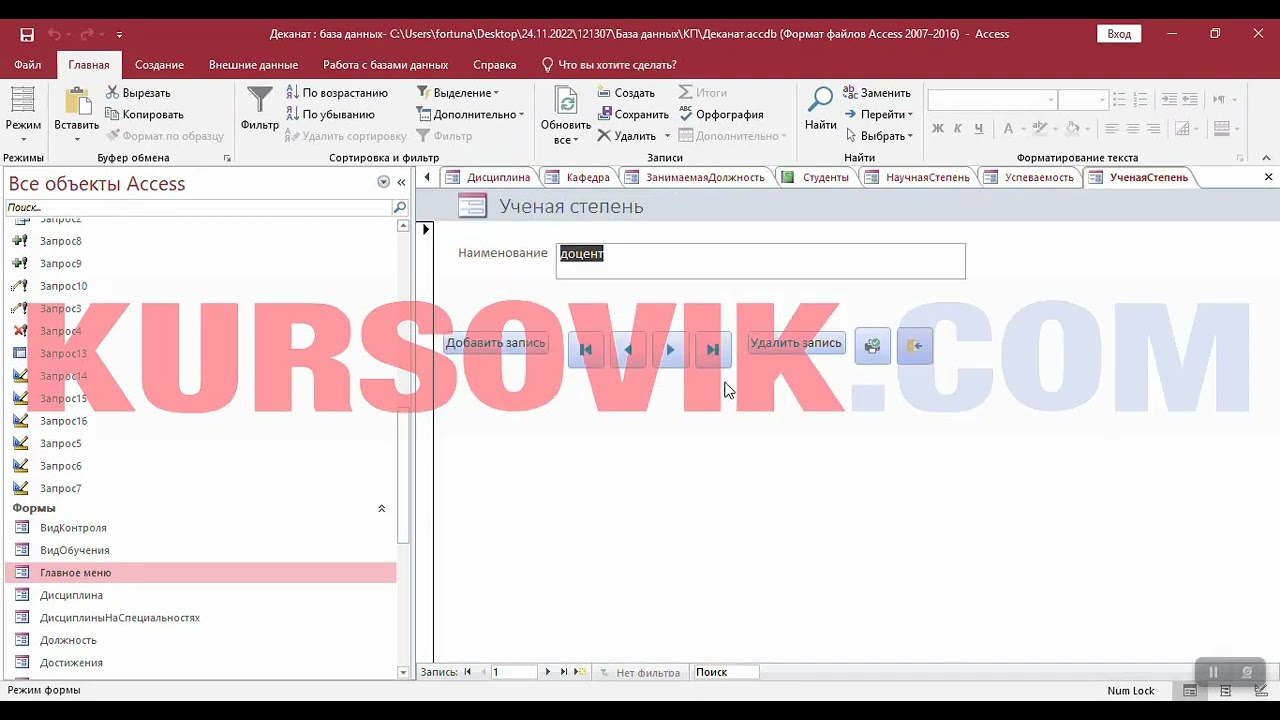The height and width of the screenshot is (720, 1280).
Task: Switch to Внешние данные ribbon tab
Action: pyautogui.click(x=253, y=65)
